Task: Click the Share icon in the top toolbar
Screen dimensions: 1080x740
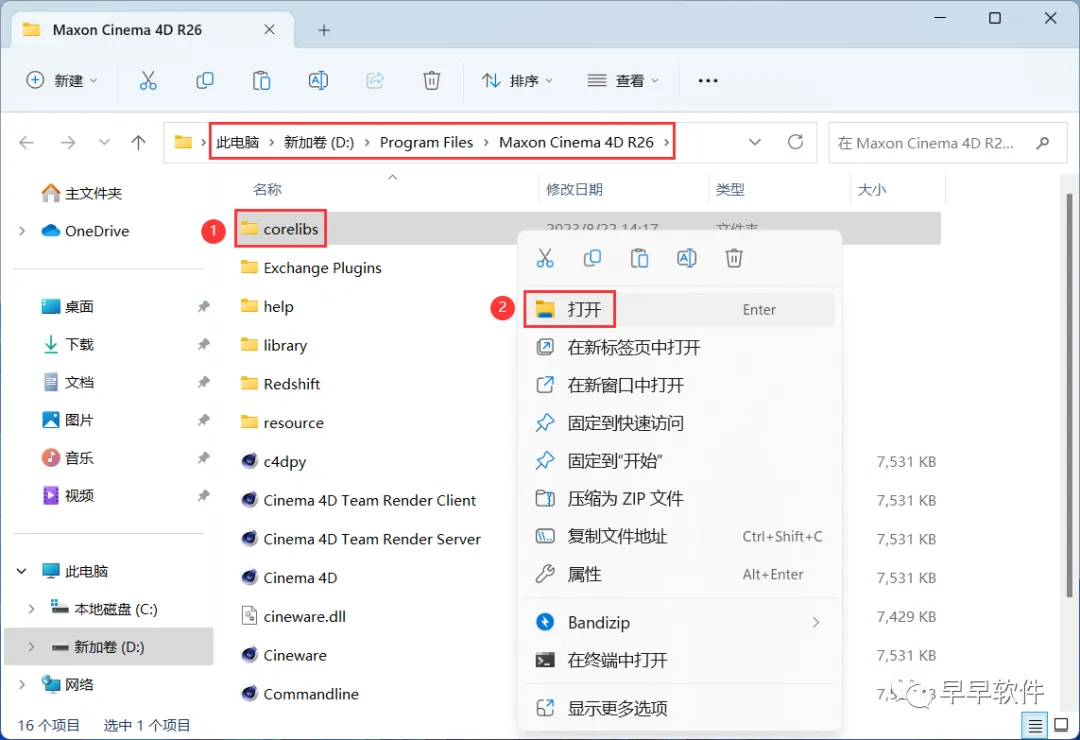Action: [375, 81]
